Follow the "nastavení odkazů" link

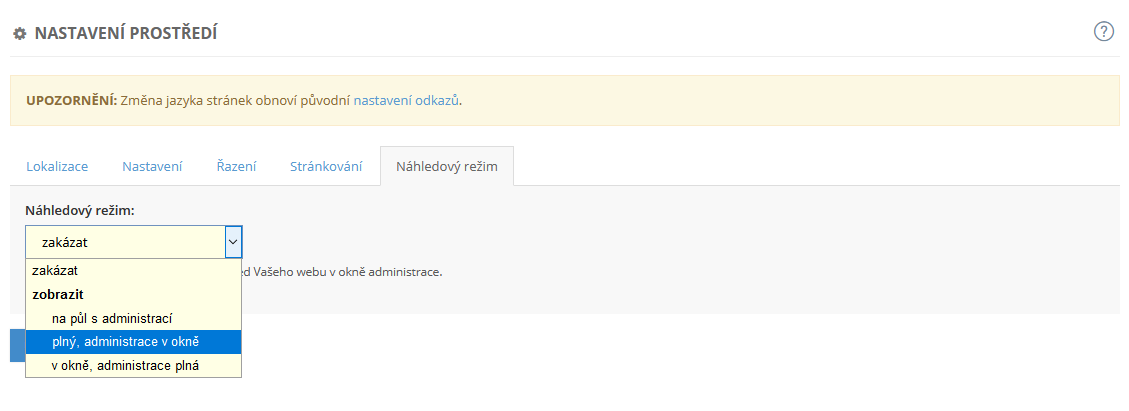point(406,100)
